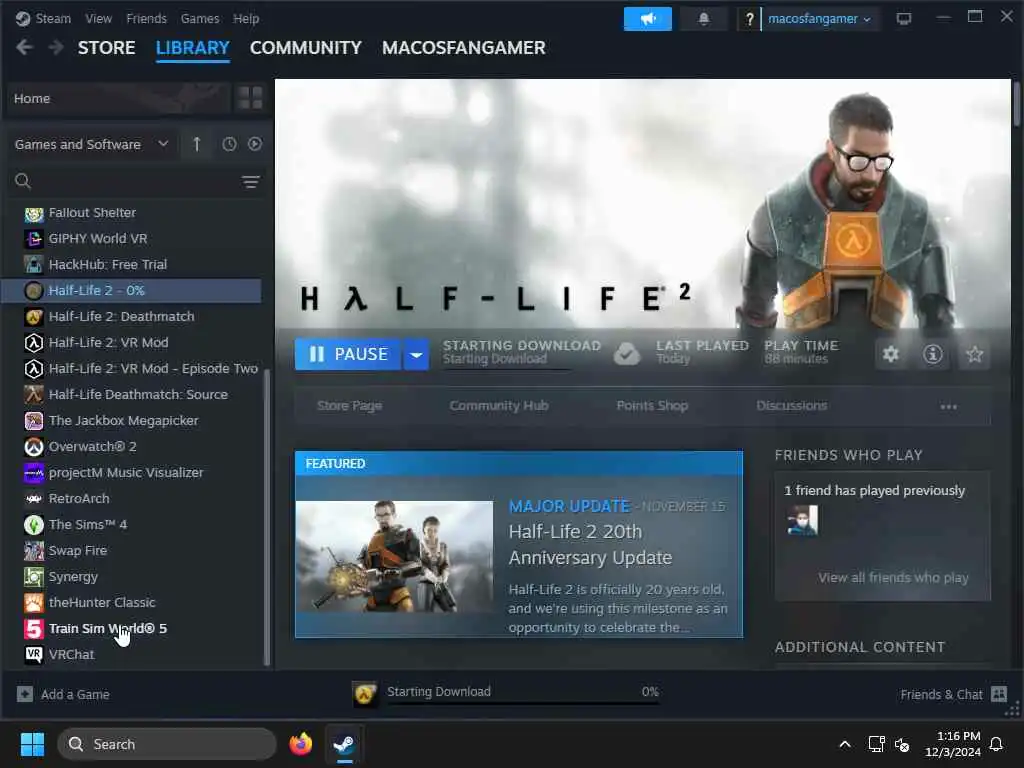This screenshot has width=1024, height=768.
Task: Click the Steam announcements megaphone button
Action: tap(647, 19)
